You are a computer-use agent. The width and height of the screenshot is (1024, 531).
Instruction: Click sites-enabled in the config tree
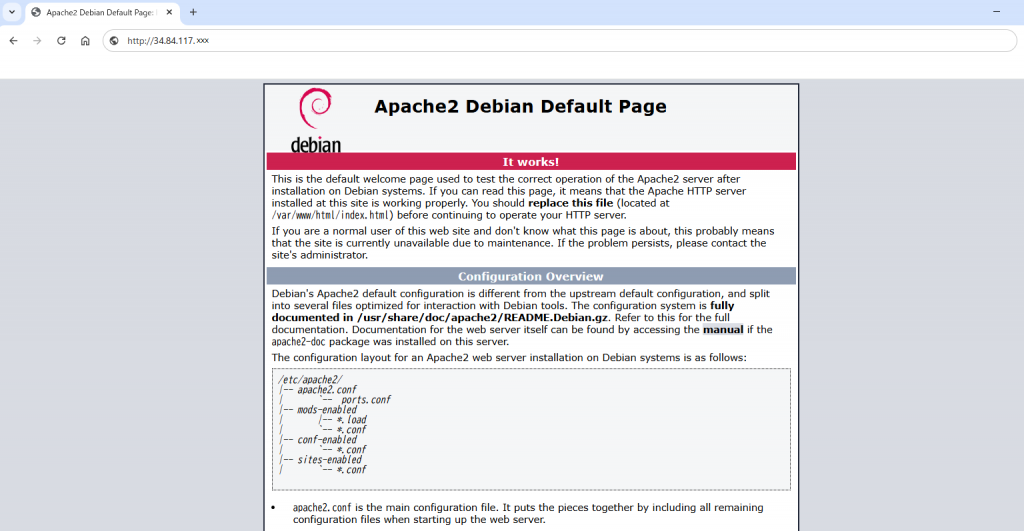329,460
